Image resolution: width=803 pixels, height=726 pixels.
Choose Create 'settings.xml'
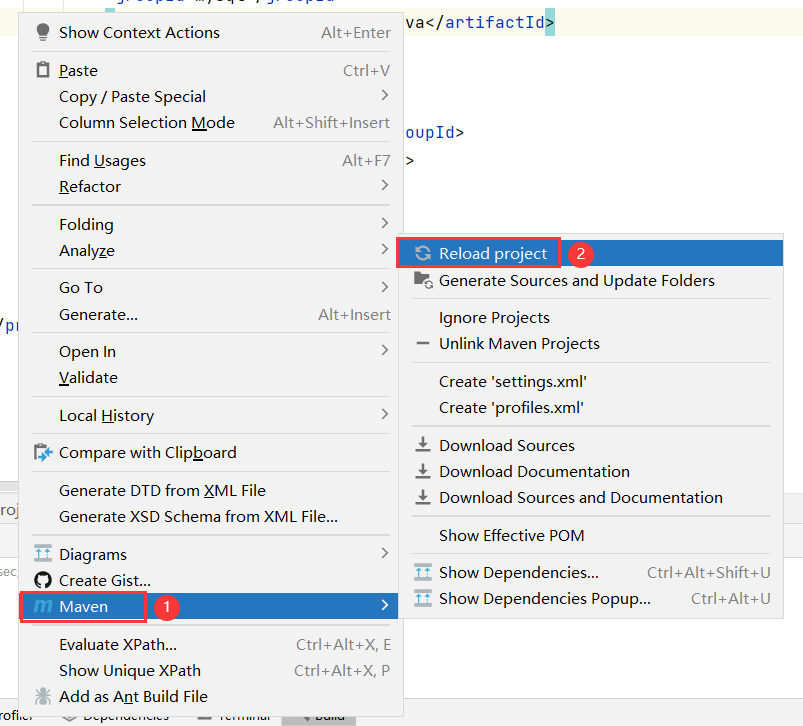pos(590,381)
